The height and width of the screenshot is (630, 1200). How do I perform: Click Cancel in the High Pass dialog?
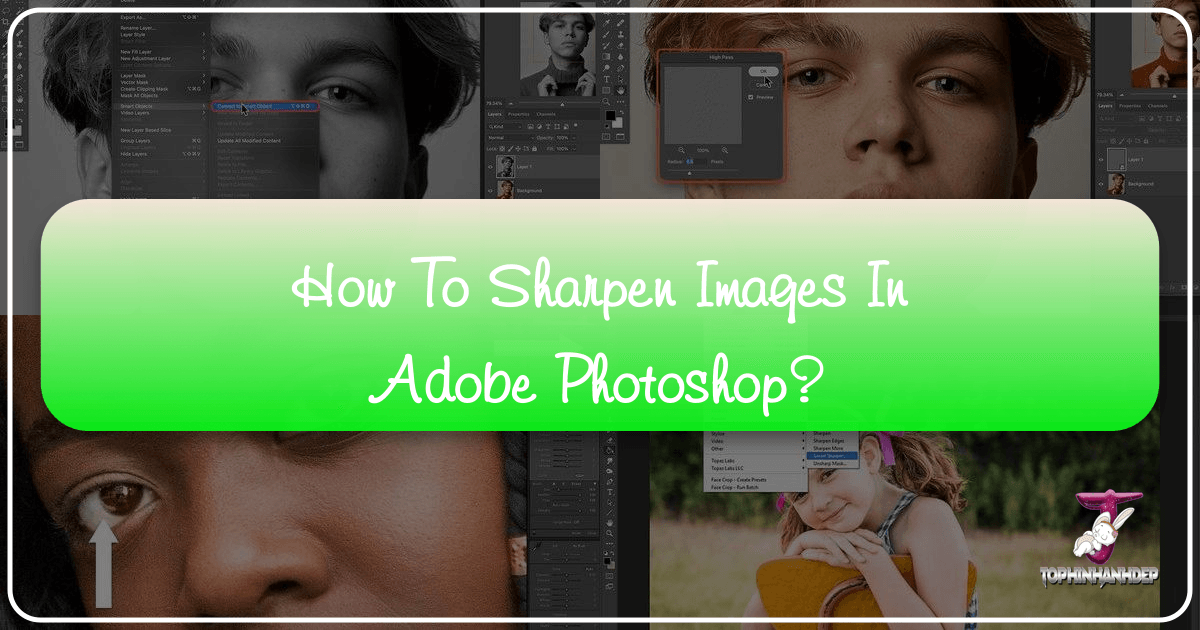click(763, 84)
